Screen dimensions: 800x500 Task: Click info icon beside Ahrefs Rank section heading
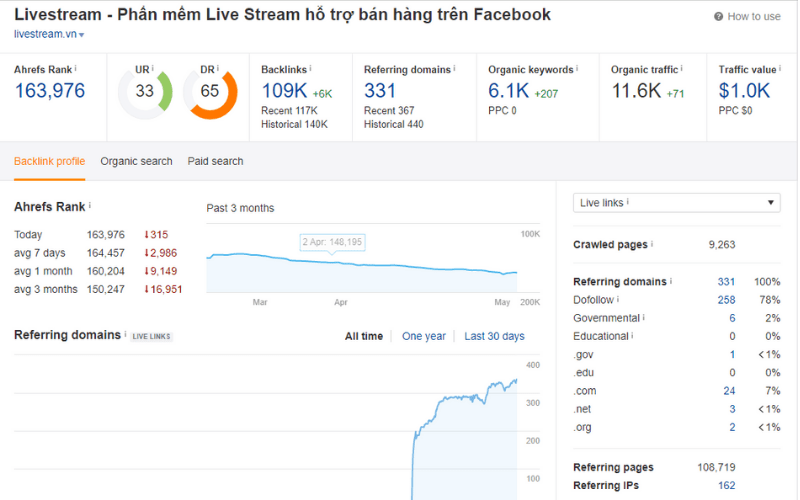coord(90,205)
